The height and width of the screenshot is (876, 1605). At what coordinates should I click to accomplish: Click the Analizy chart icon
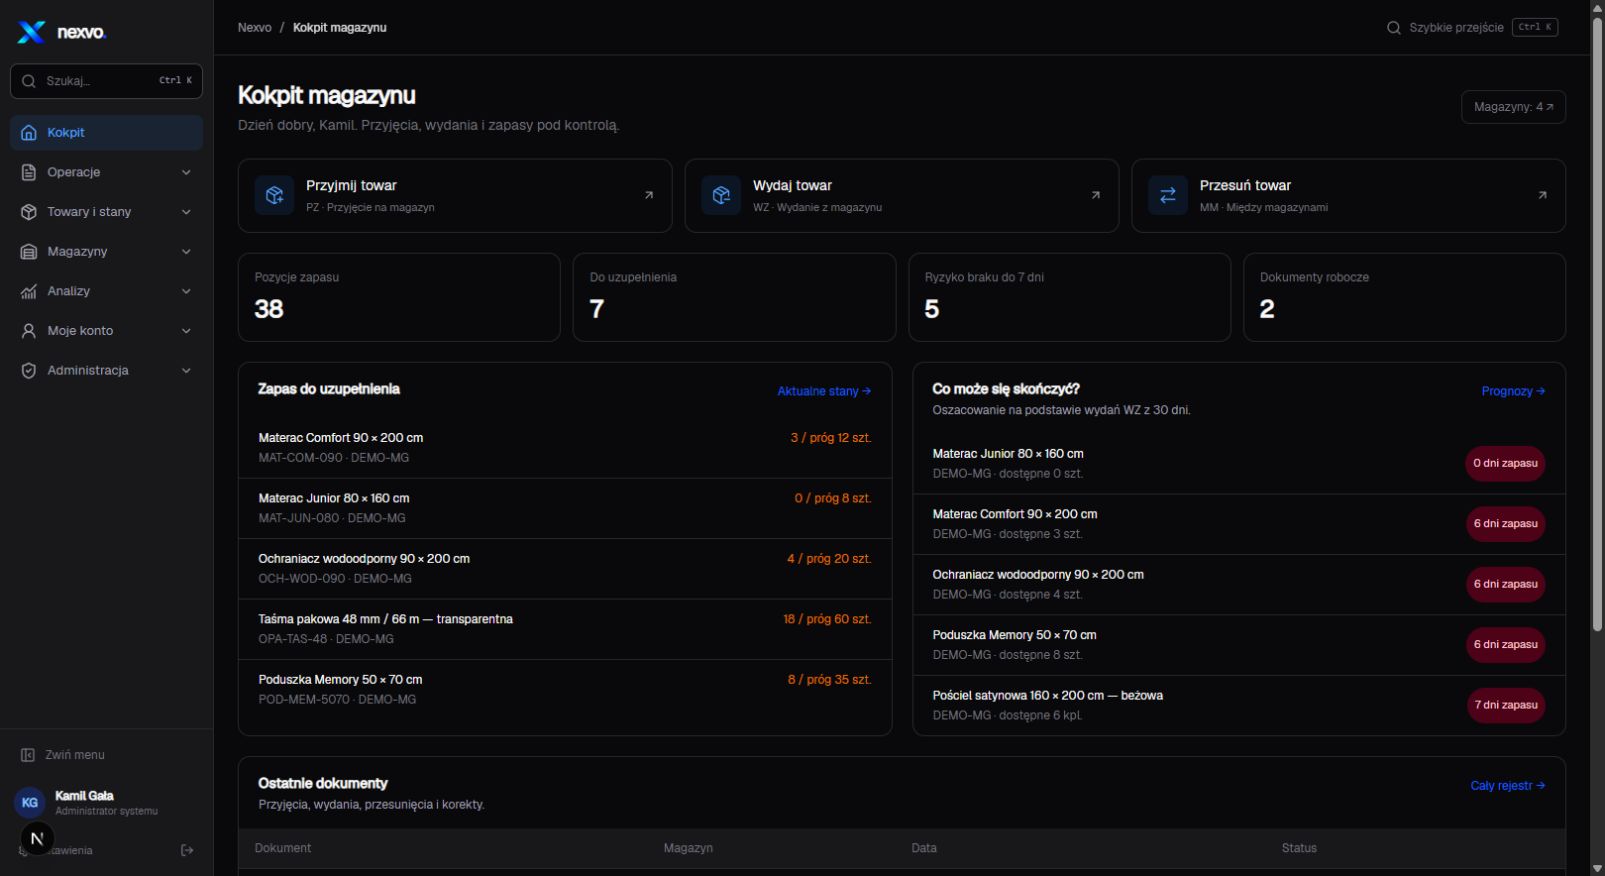[x=29, y=291]
